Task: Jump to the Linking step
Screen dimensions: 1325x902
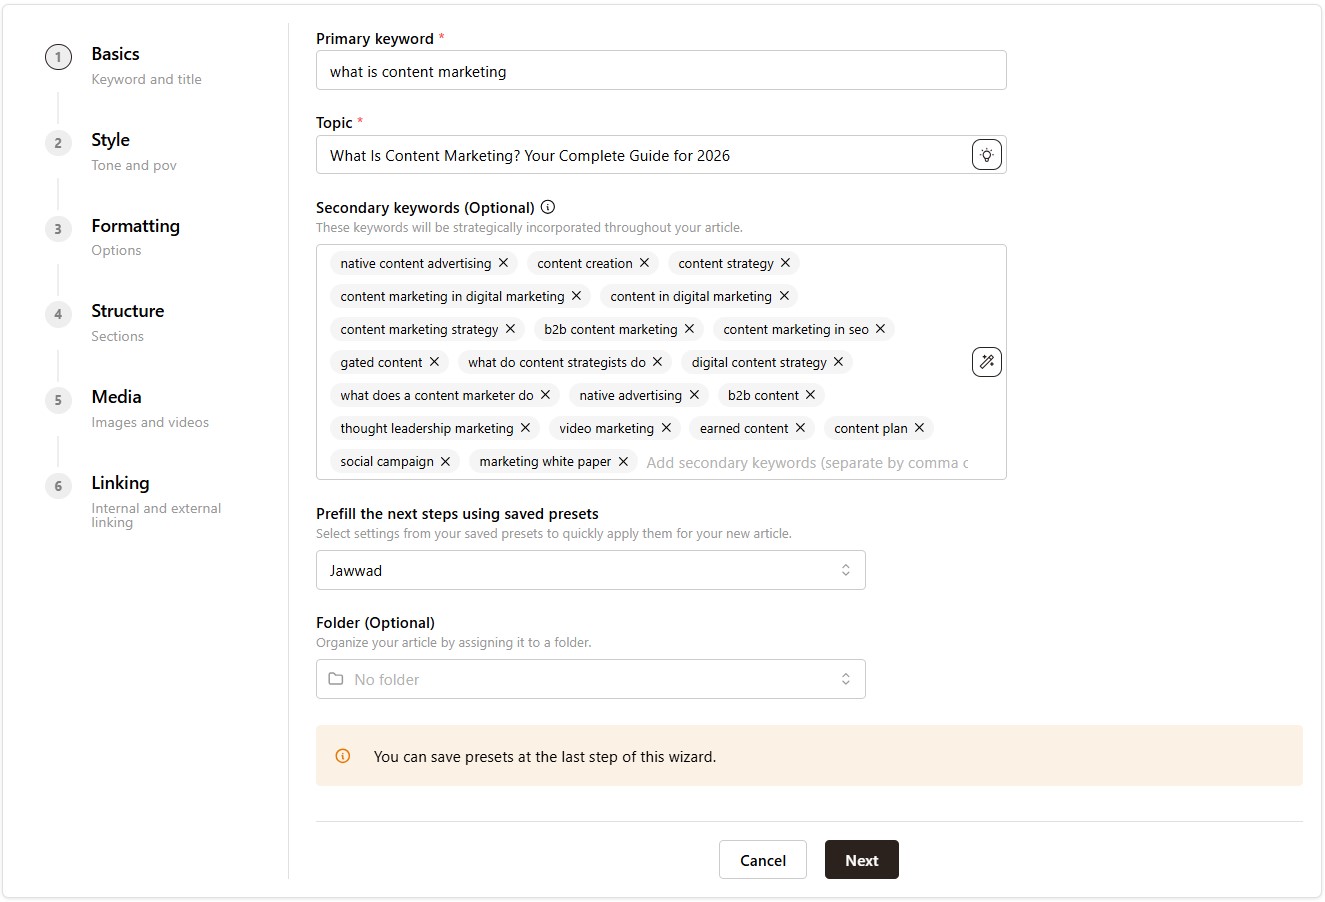Action: pos(120,483)
